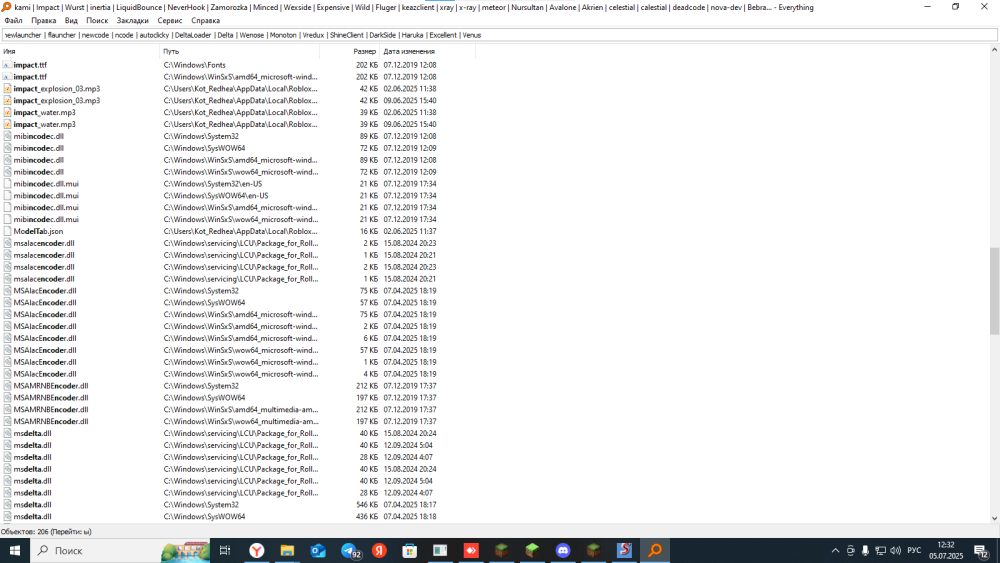
Task: Click the date 07.04.2025 18:17
Action: pos(409,505)
